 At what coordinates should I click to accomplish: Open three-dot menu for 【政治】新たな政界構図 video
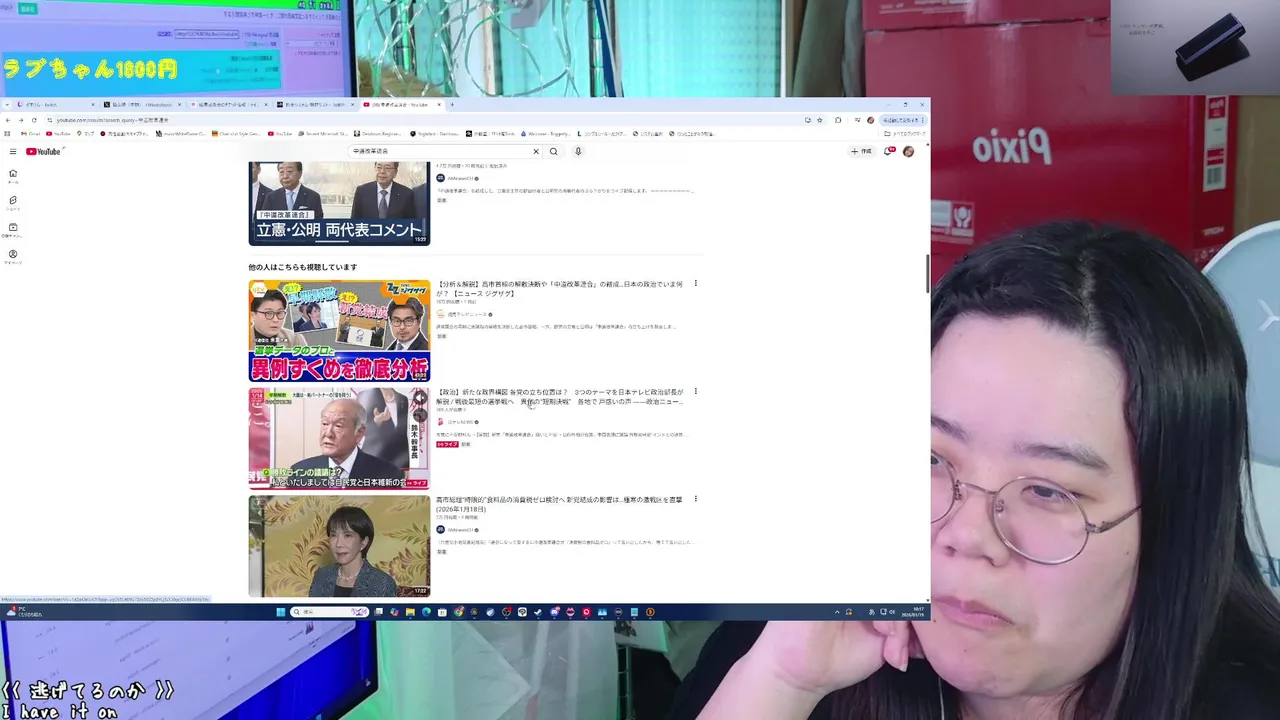click(x=696, y=392)
